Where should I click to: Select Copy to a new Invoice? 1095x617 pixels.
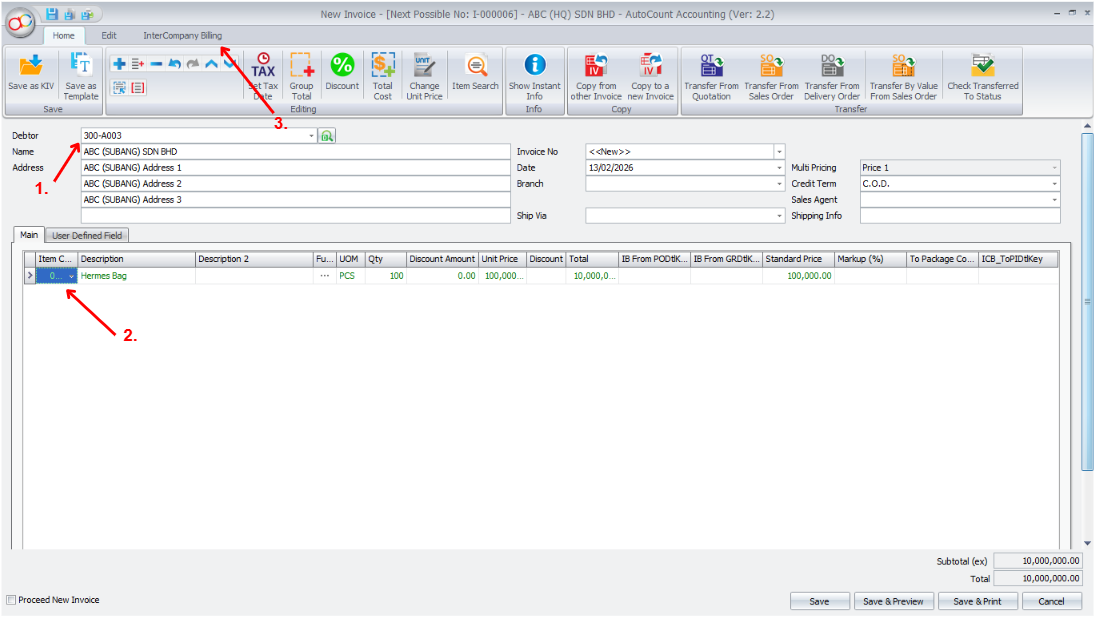click(x=651, y=70)
